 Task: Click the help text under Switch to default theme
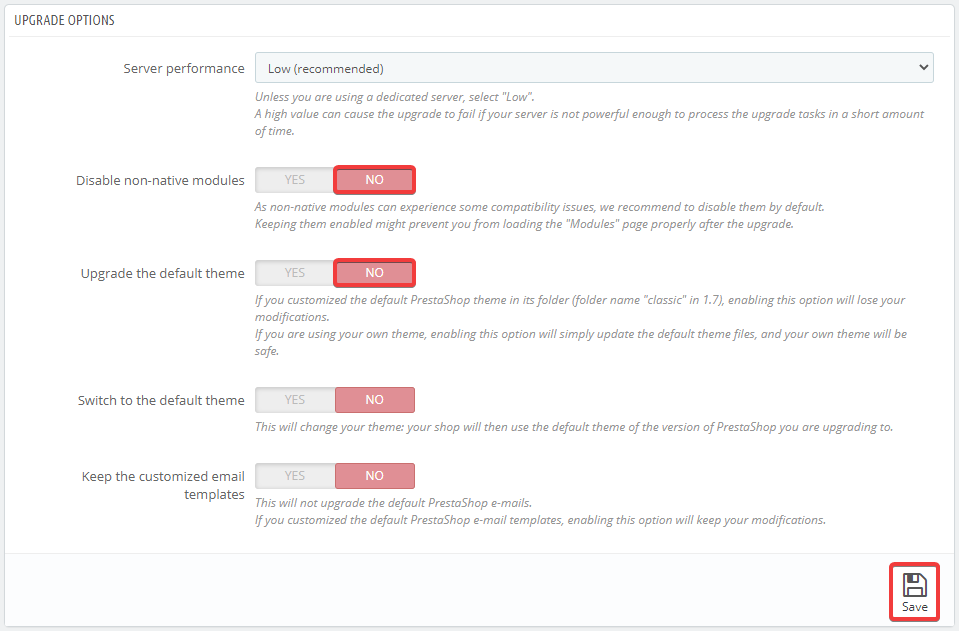(573, 427)
